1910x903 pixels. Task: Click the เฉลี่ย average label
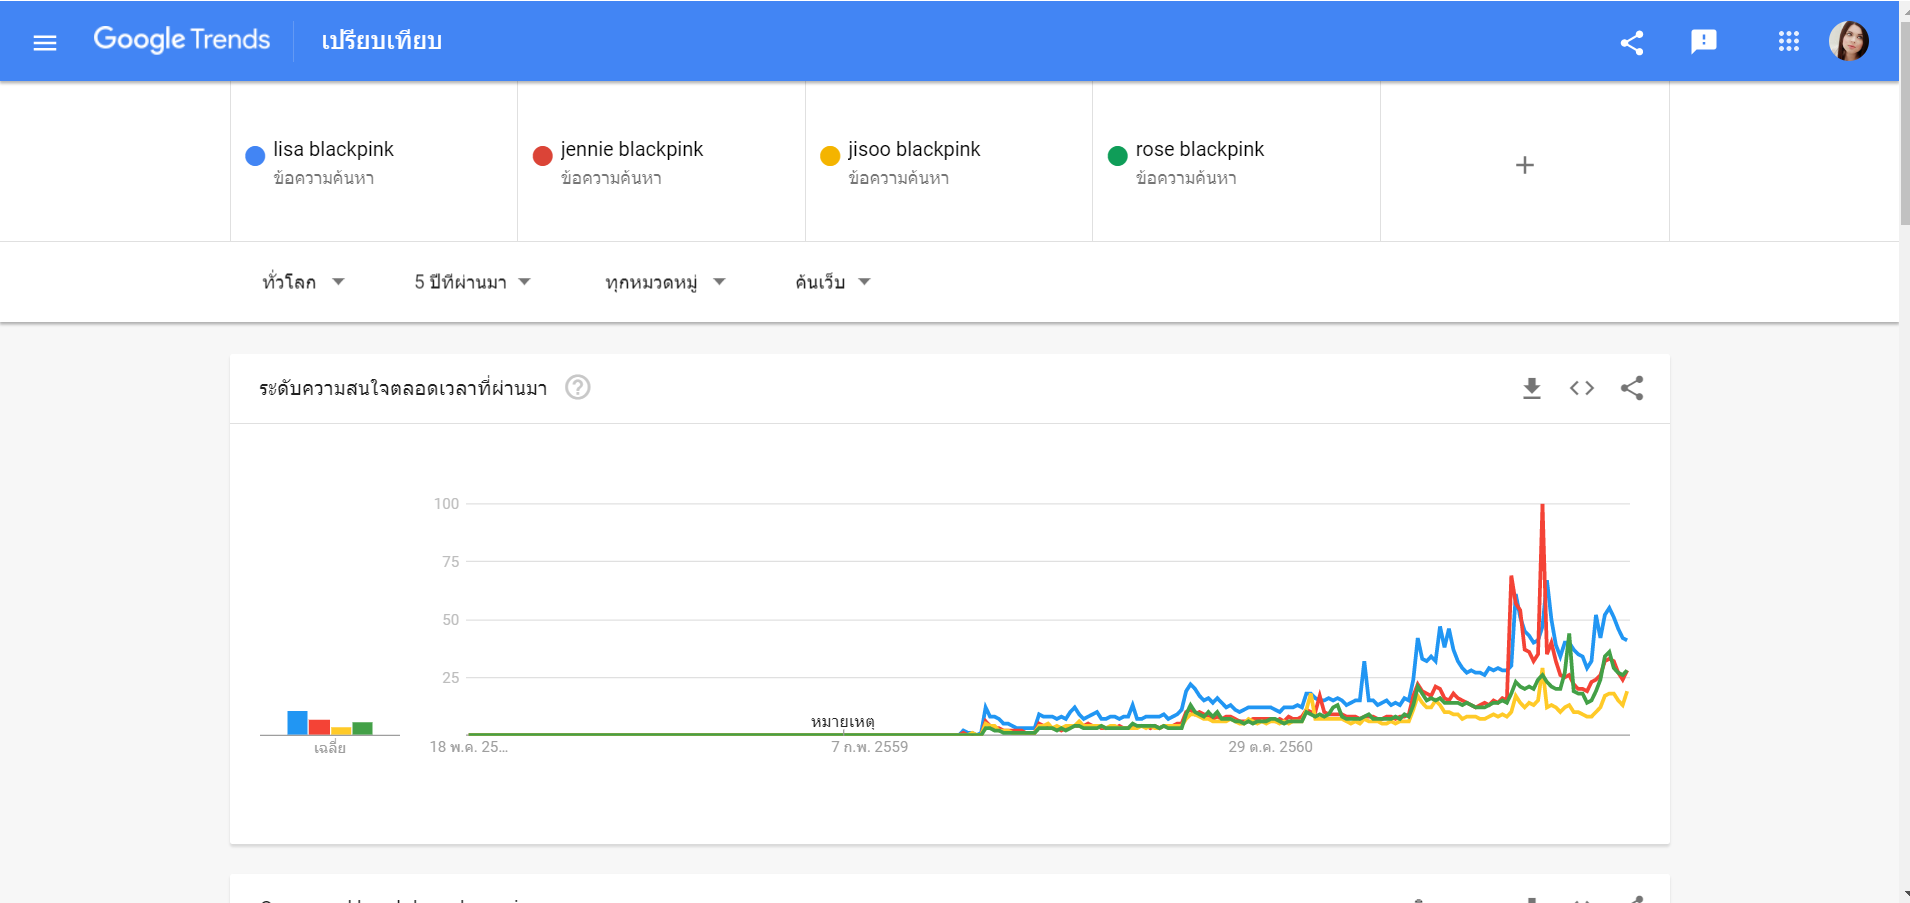[x=330, y=748]
